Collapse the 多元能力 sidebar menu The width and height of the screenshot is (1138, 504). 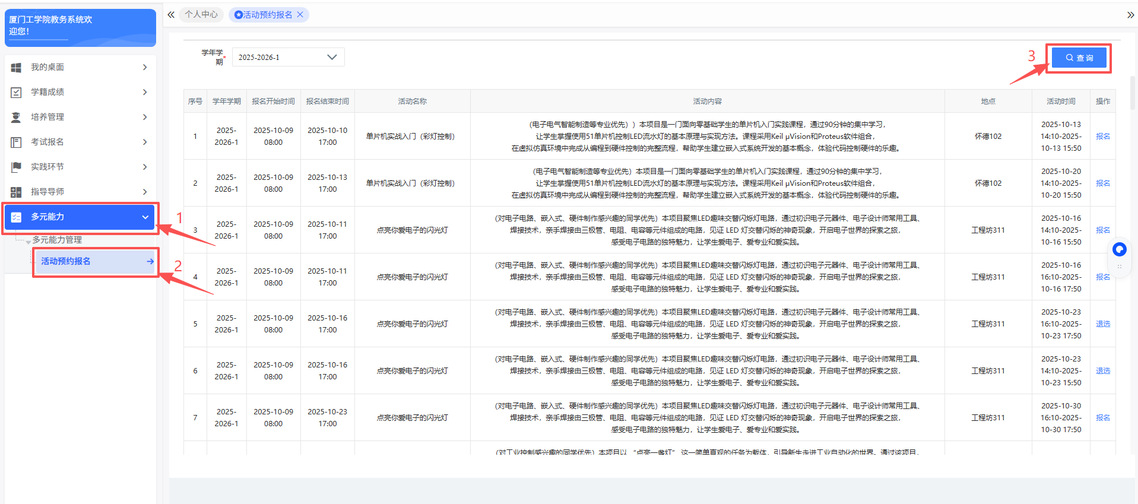[144, 217]
